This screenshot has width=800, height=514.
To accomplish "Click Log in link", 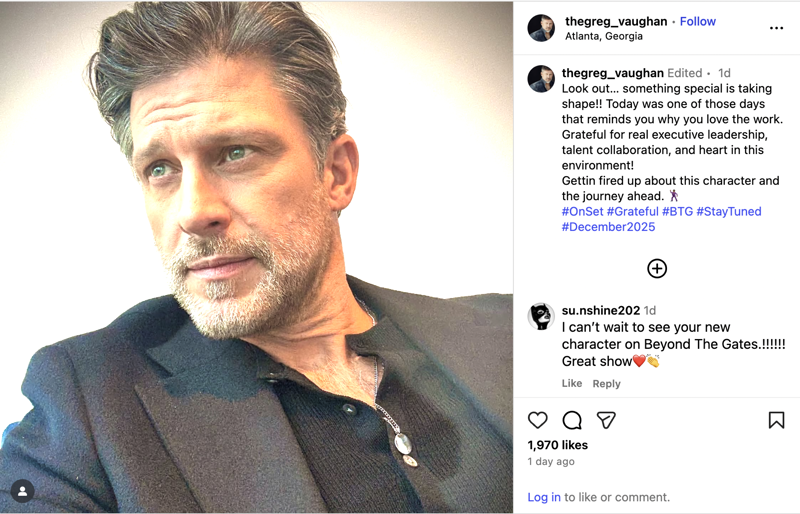I will click(544, 497).
